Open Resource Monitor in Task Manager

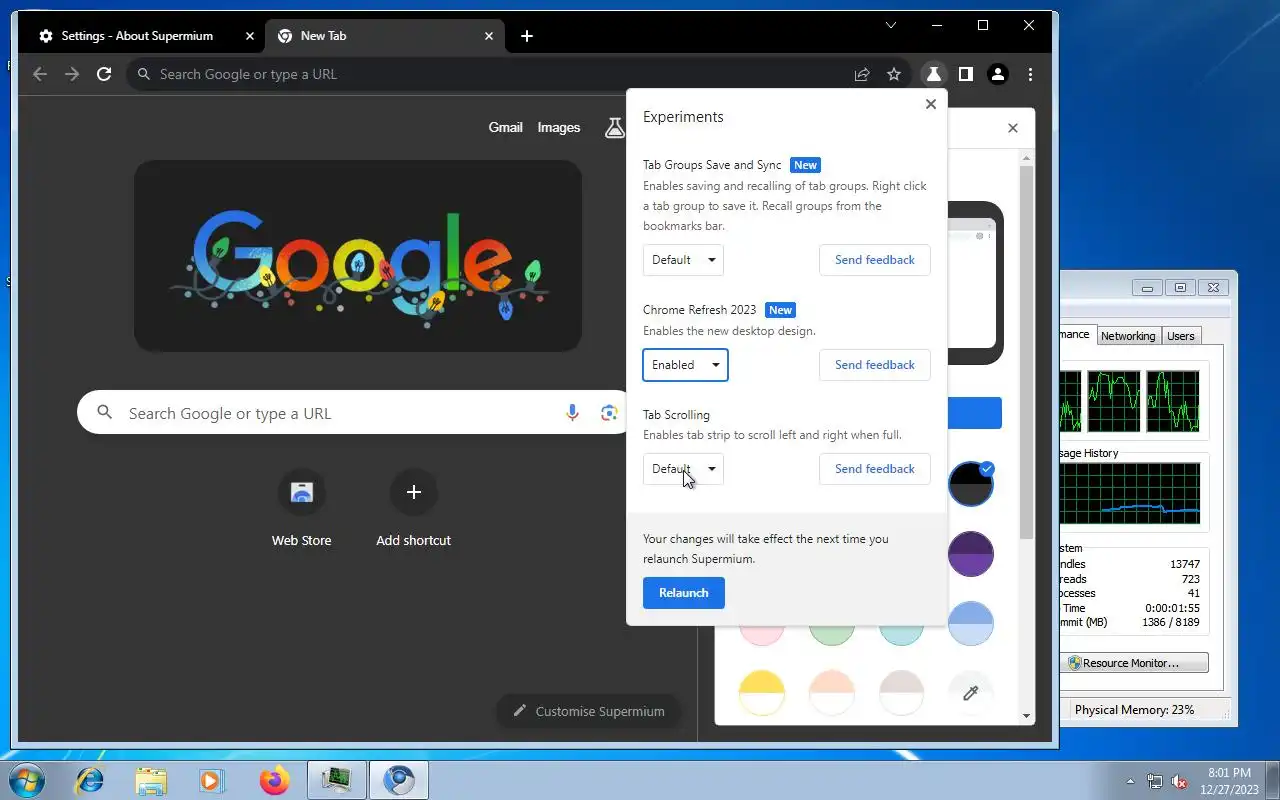point(1134,663)
